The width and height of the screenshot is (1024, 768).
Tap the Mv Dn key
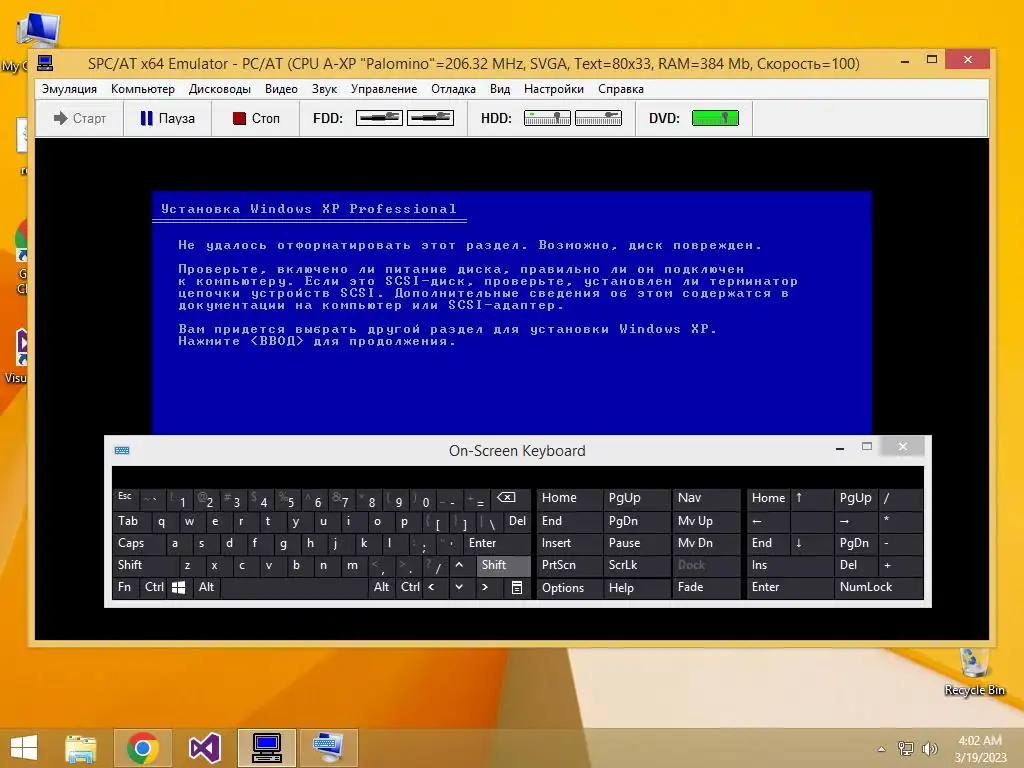click(x=707, y=543)
